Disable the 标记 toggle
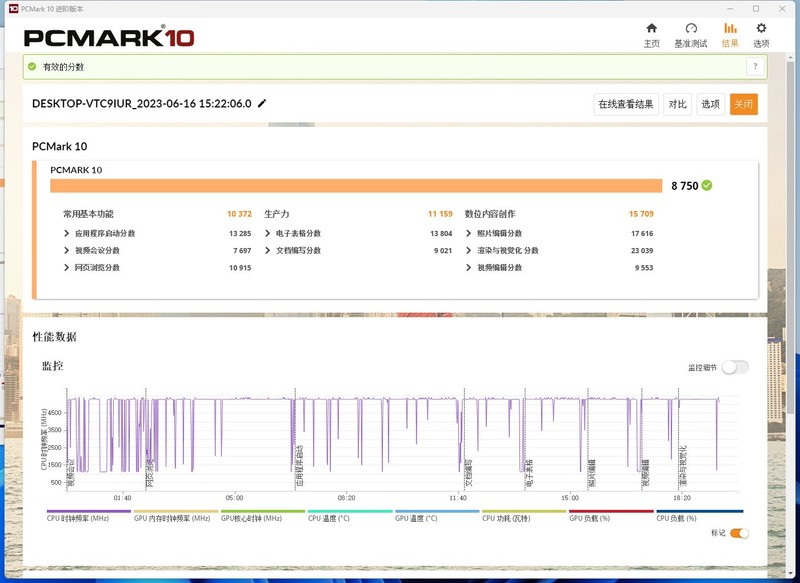Viewport: 800px width, 583px height. click(739, 534)
